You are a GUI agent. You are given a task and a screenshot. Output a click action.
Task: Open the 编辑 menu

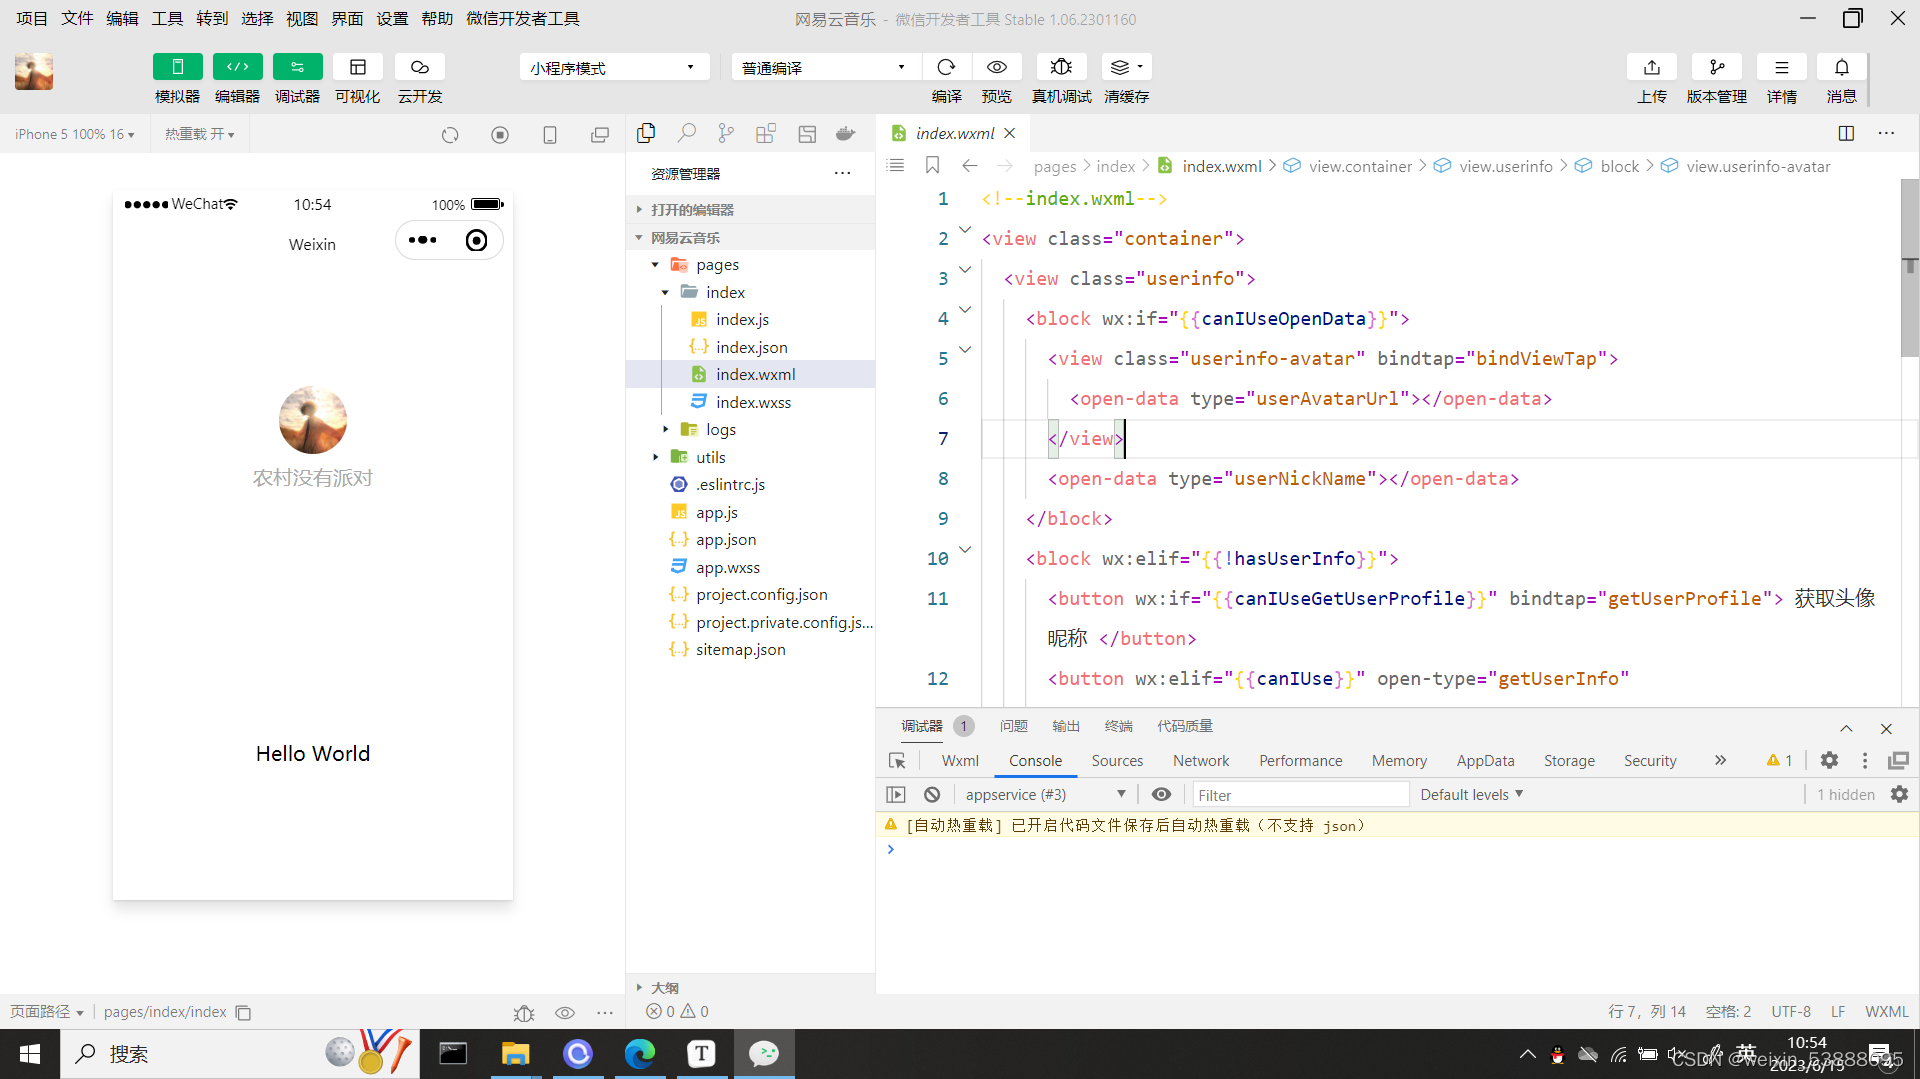click(x=122, y=19)
